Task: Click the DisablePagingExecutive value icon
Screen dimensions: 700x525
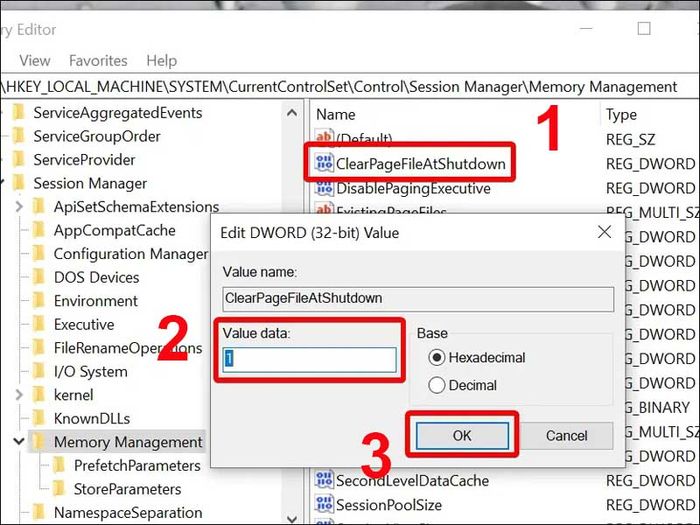Action: coord(324,188)
